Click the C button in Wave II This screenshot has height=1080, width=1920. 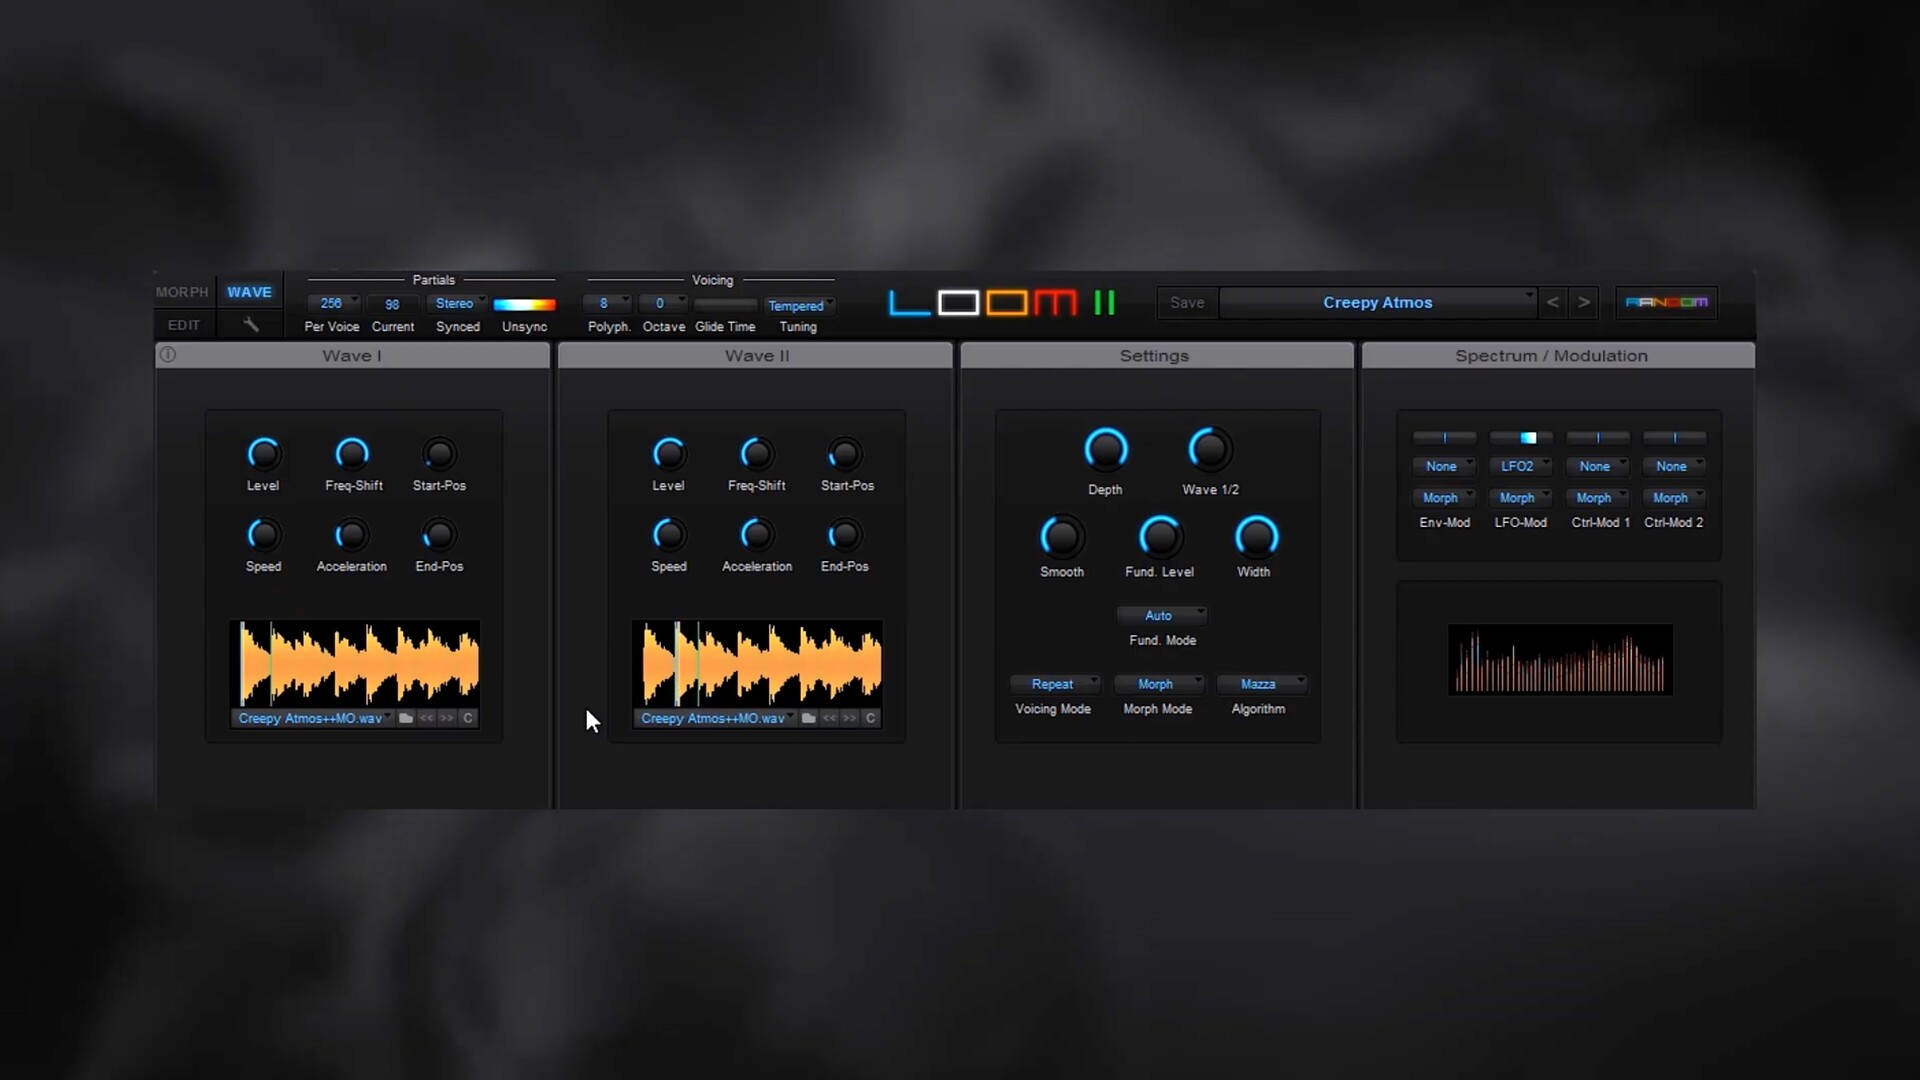pyautogui.click(x=870, y=718)
